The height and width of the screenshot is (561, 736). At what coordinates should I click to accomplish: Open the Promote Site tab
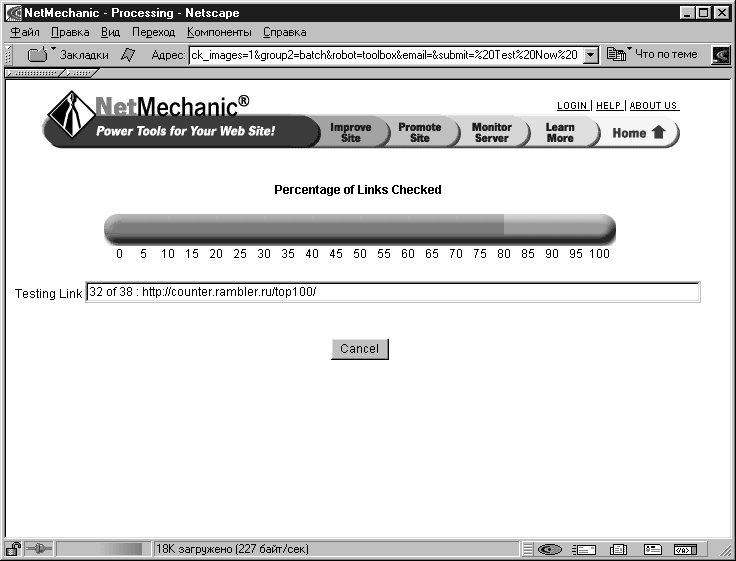click(420, 132)
